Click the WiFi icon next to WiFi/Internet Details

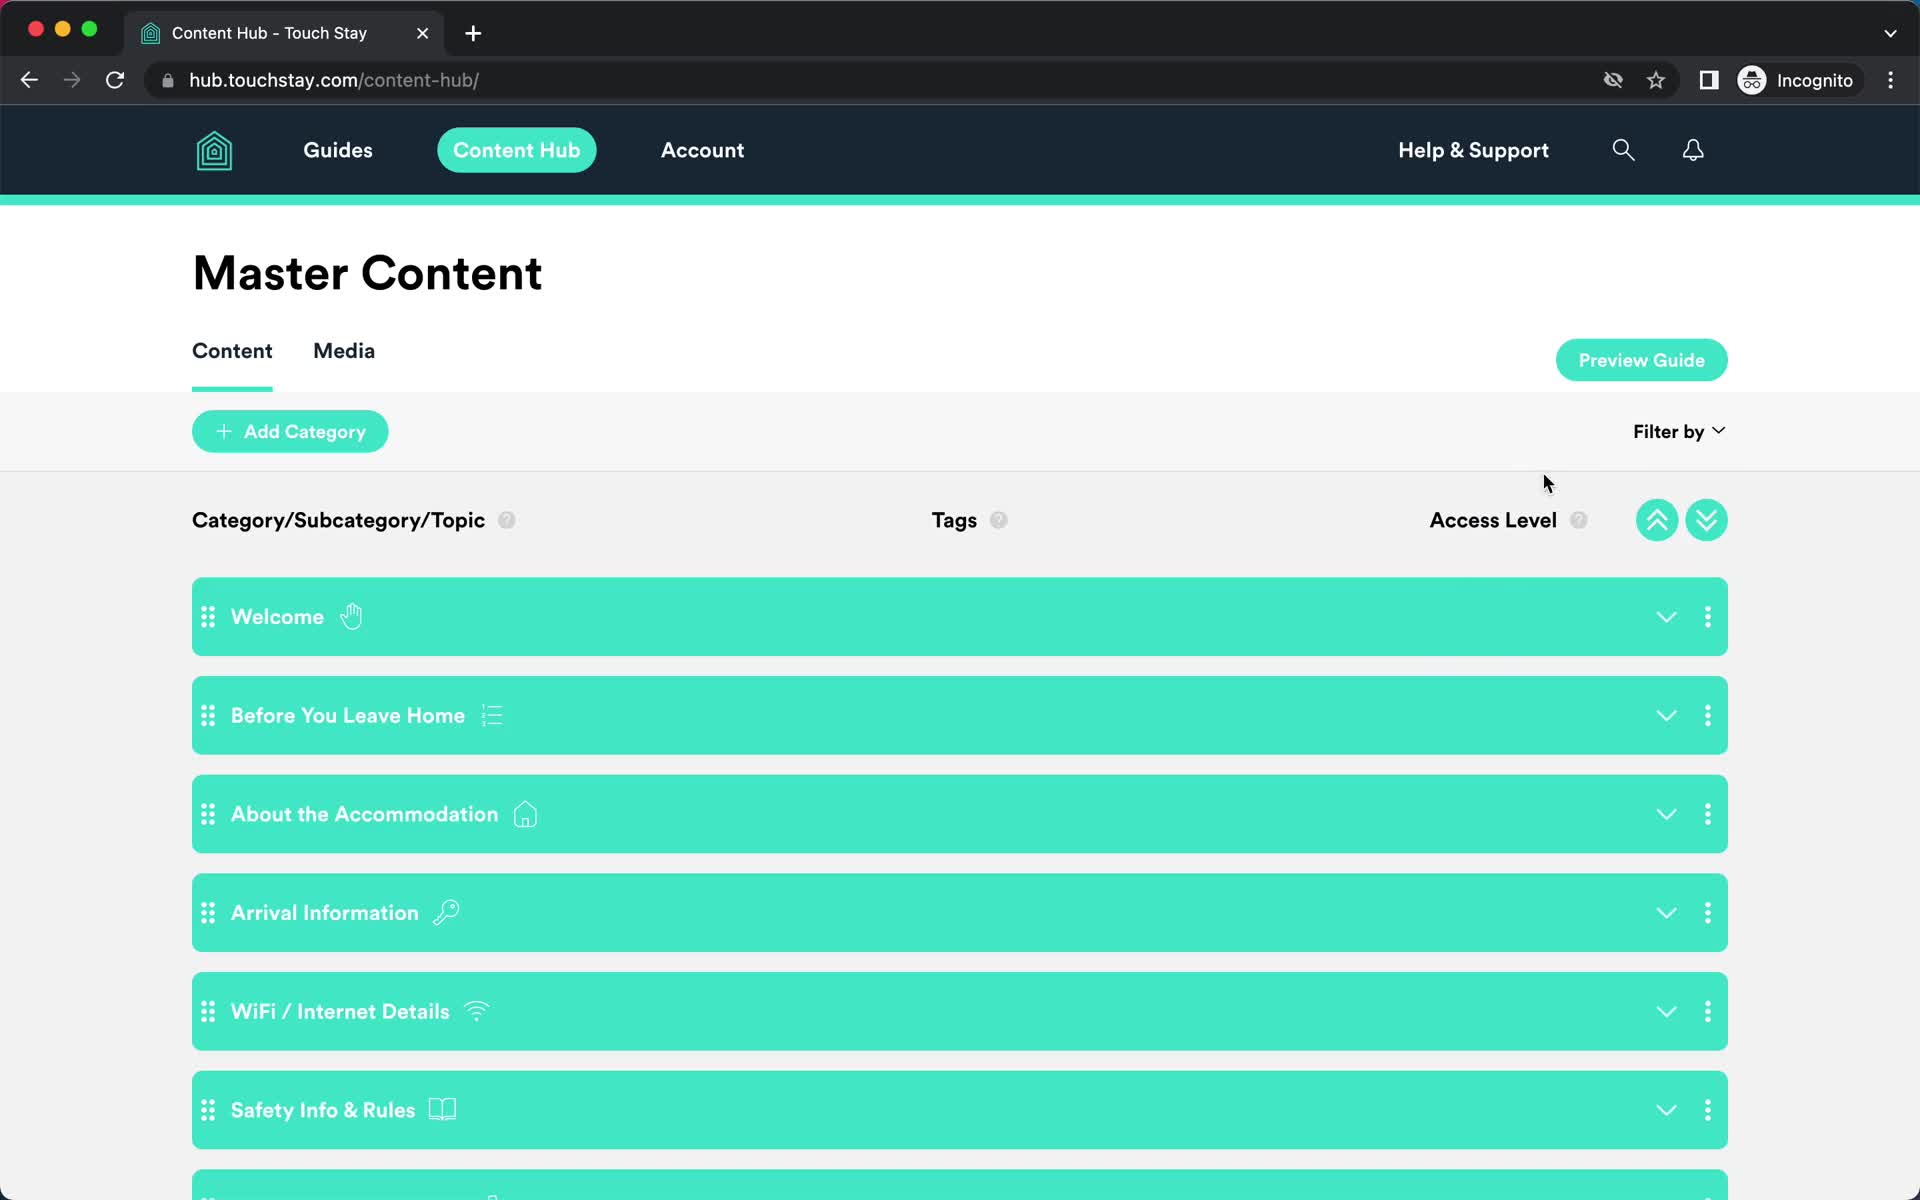pos(476,1011)
